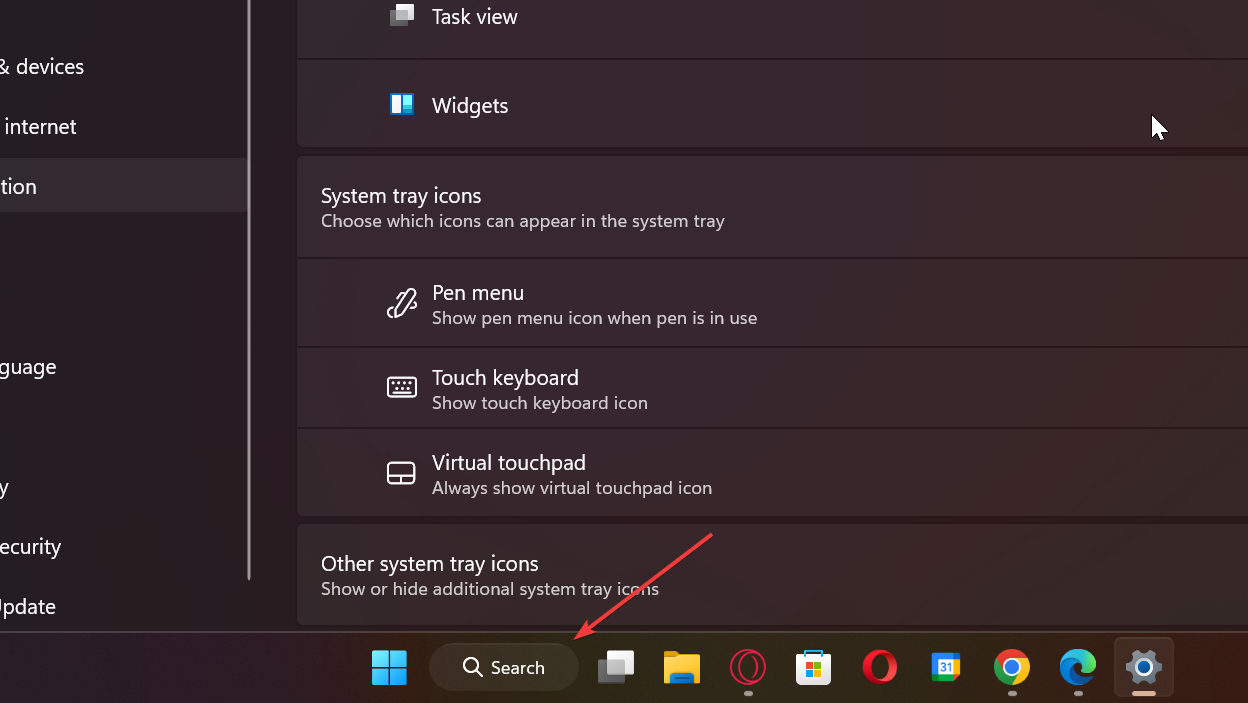Image resolution: width=1248 pixels, height=703 pixels.
Task: Select the Touch keyboard row
Action: click(772, 388)
